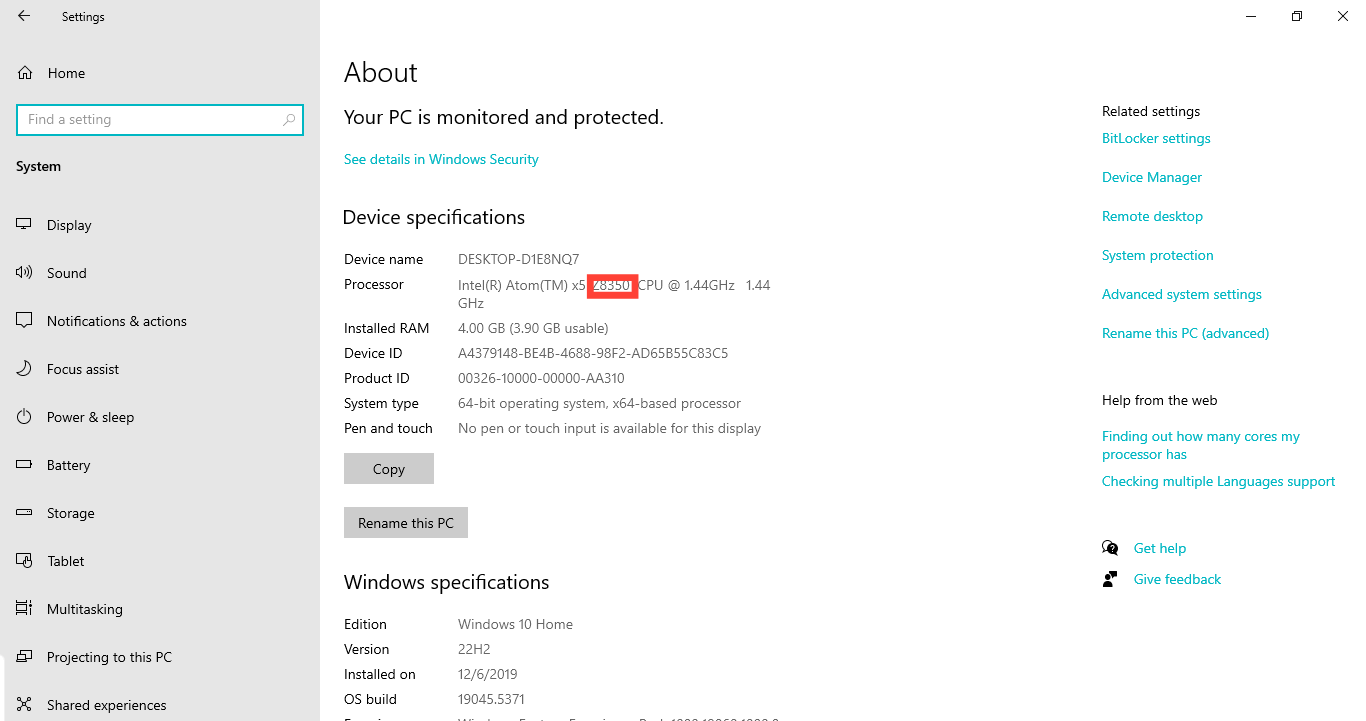Image resolution: width=1366 pixels, height=721 pixels.
Task: Click the Find a setting search box
Action: (160, 119)
